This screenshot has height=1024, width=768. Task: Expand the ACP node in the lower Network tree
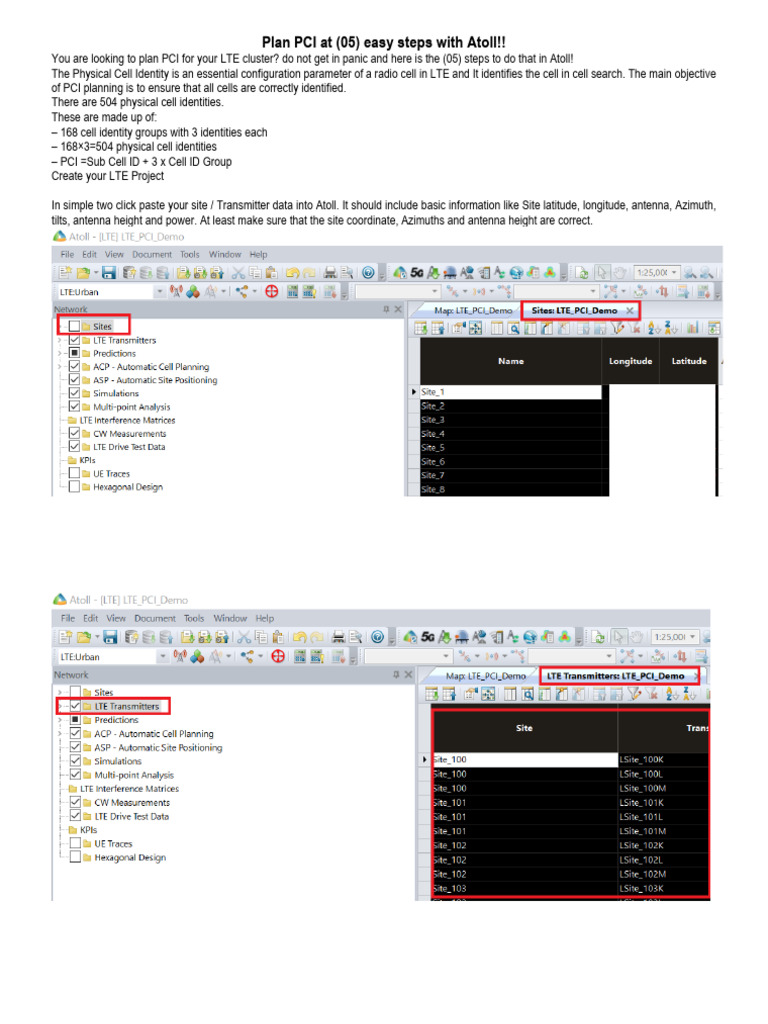tap(60, 733)
